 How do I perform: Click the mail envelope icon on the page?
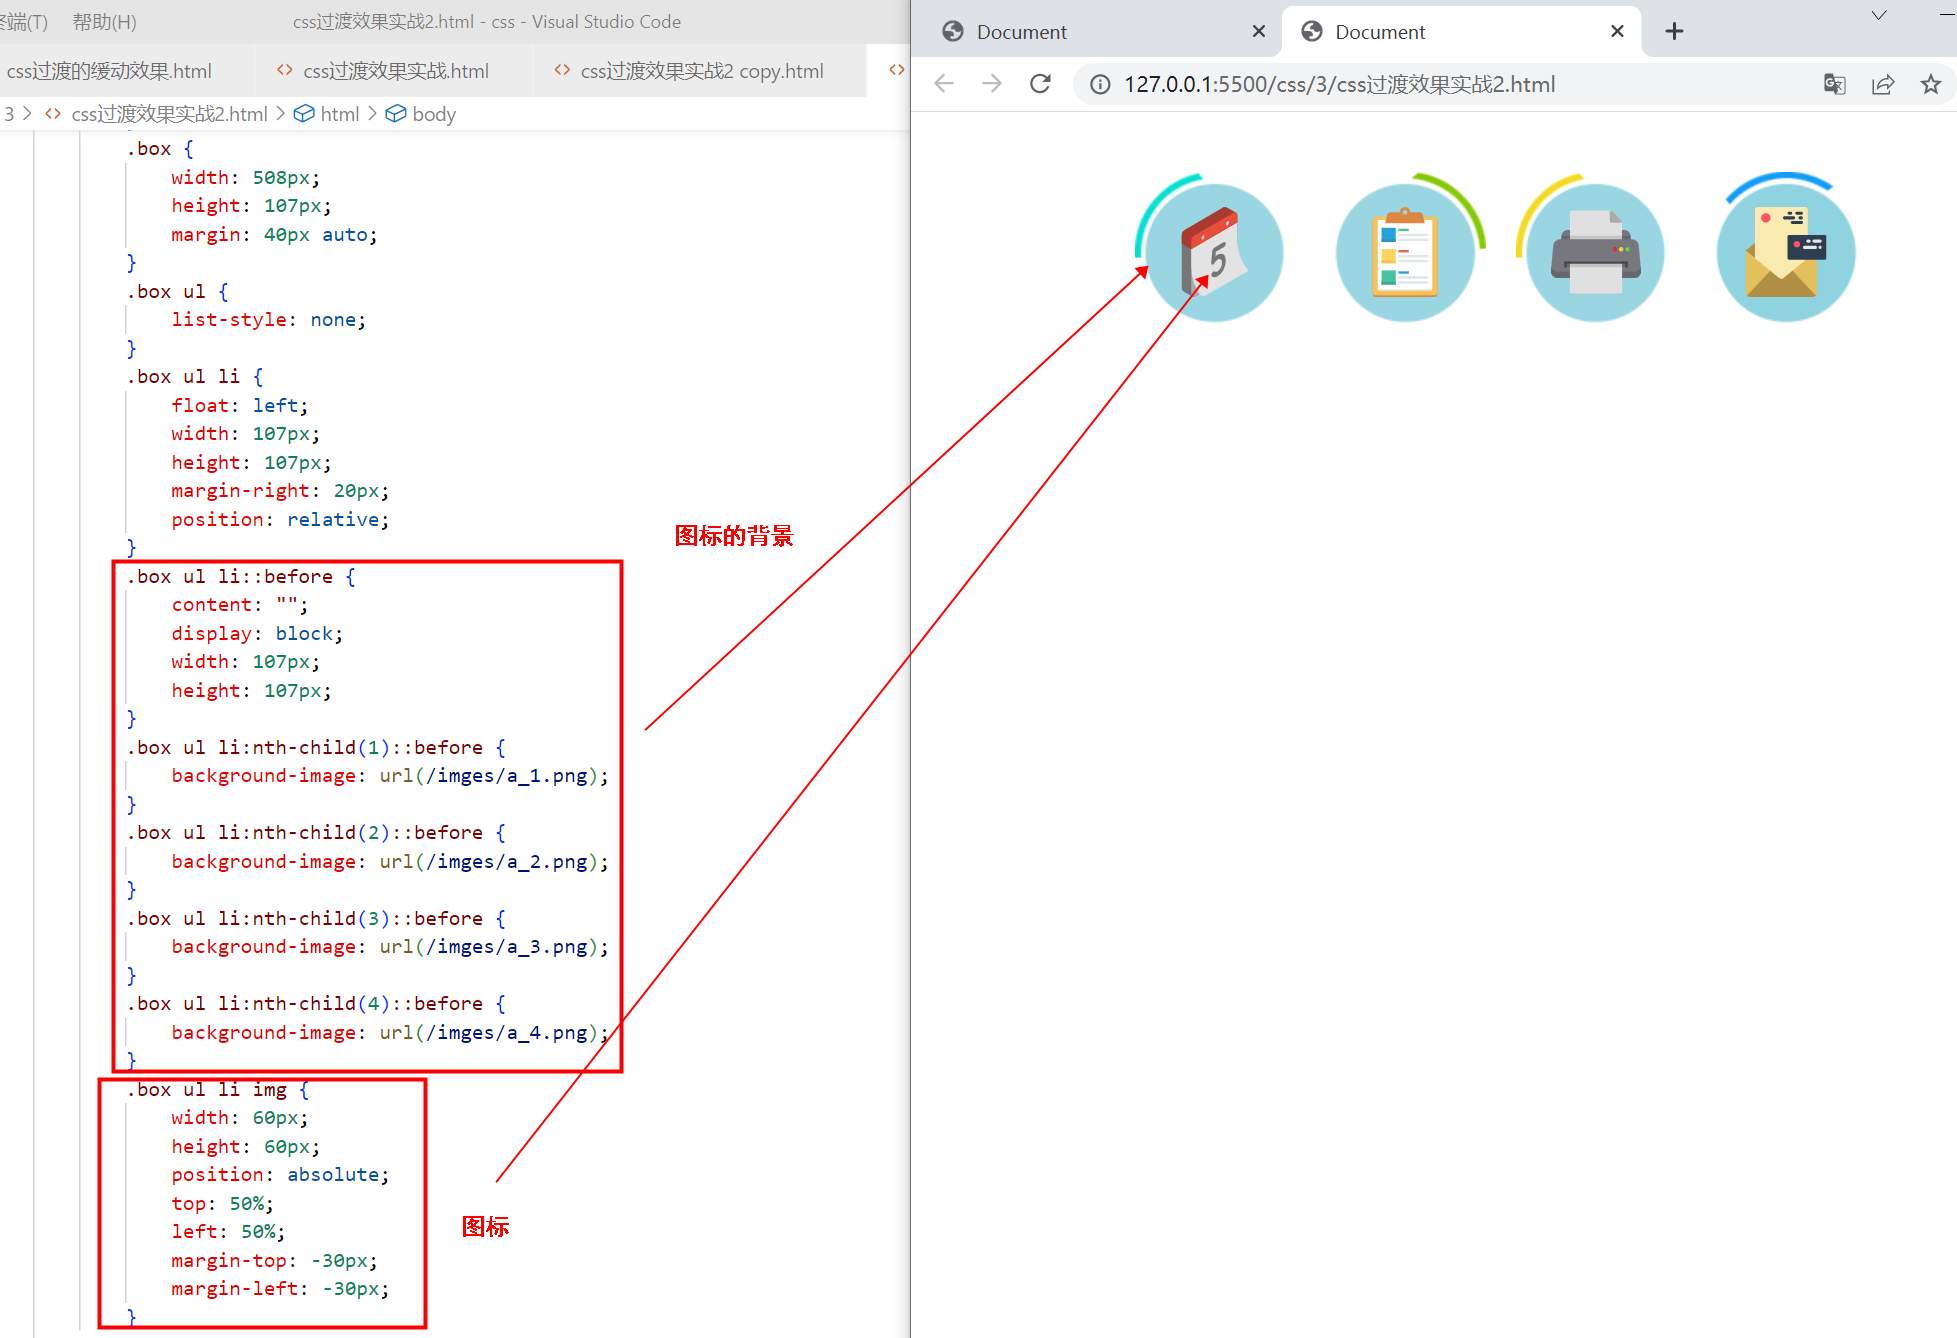coord(1785,252)
